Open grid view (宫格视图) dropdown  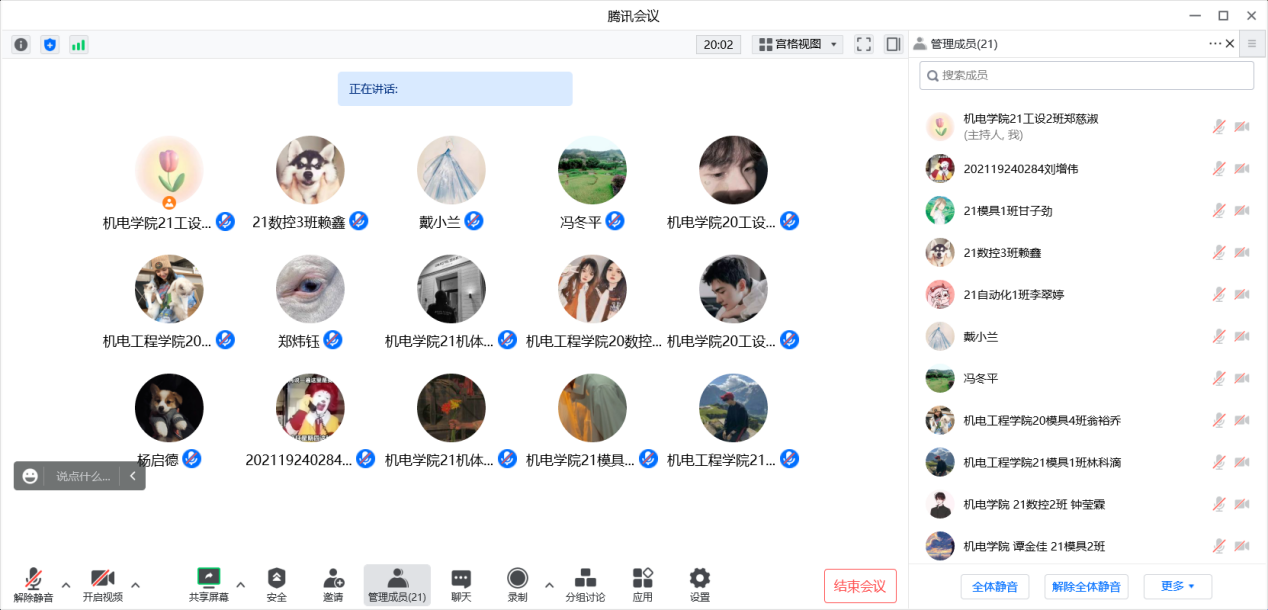coord(797,44)
